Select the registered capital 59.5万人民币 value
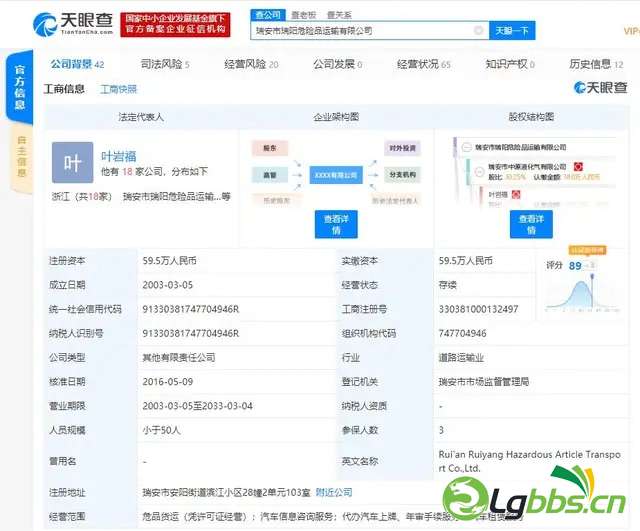This screenshot has width=640, height=531. [169, 260]
